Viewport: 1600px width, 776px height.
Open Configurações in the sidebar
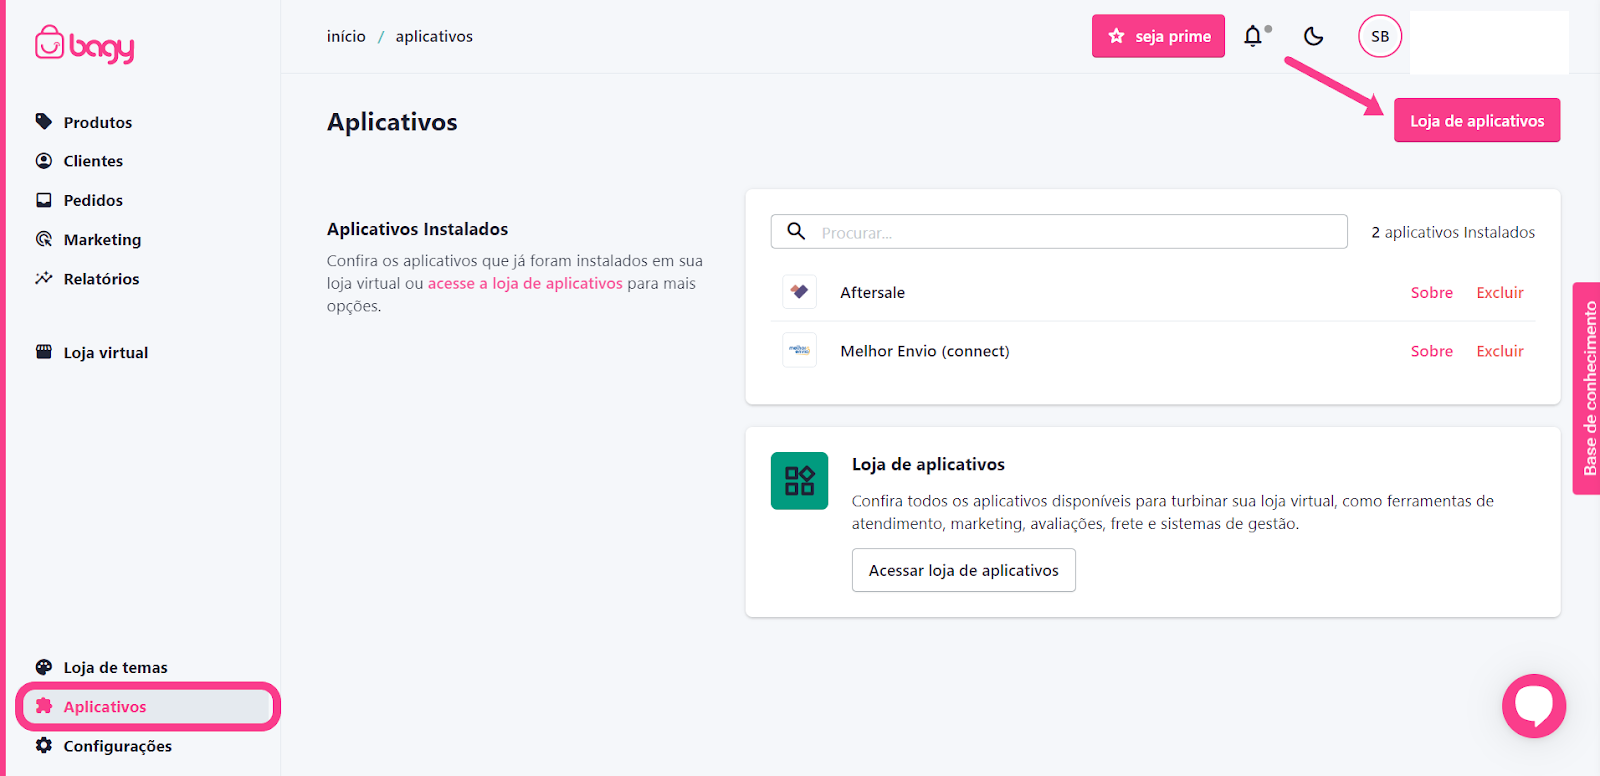(x=117, y=745)
